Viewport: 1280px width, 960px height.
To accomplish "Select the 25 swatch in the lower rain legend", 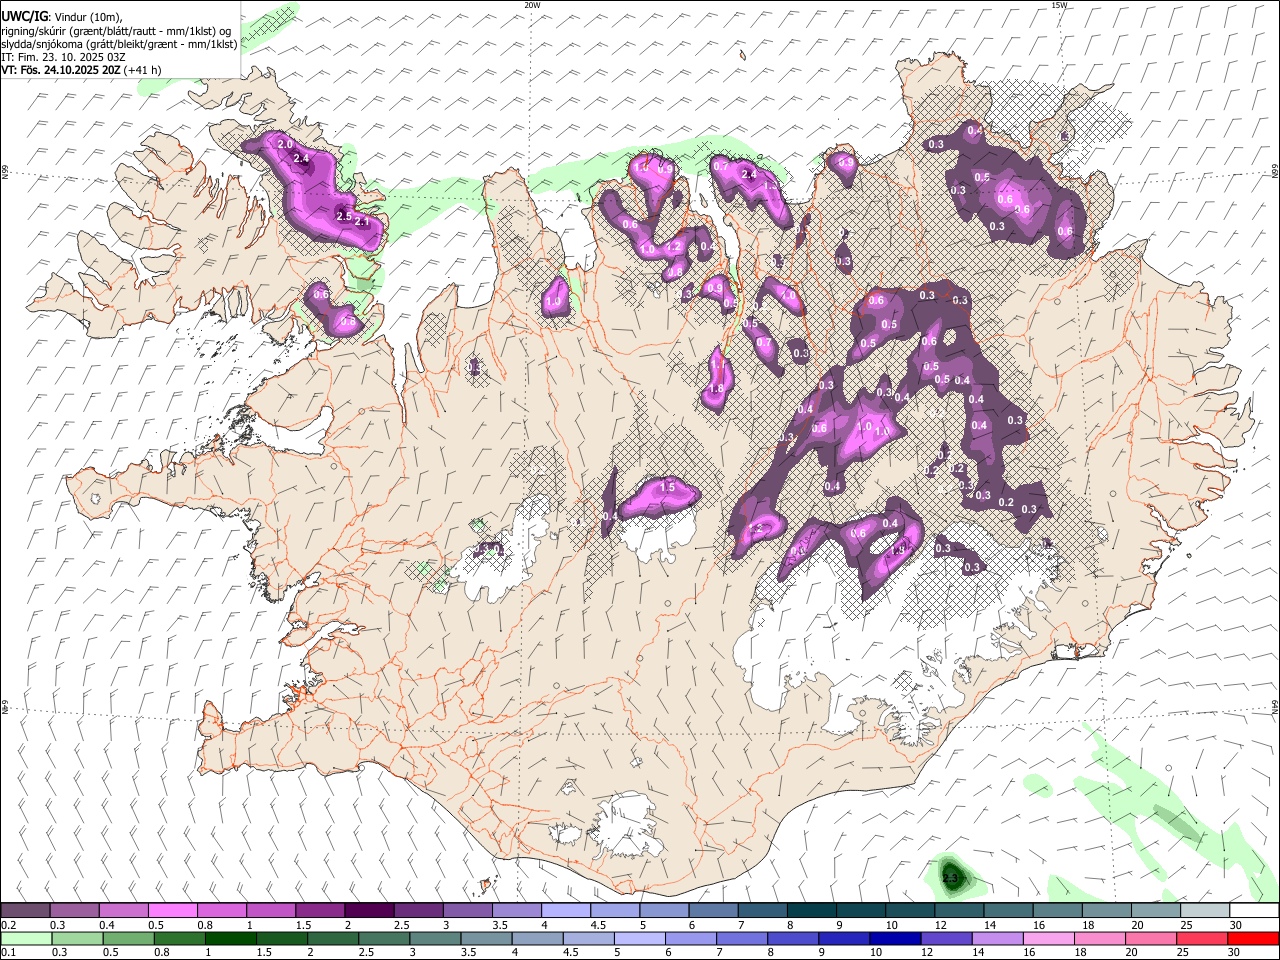I will 1202,938.
